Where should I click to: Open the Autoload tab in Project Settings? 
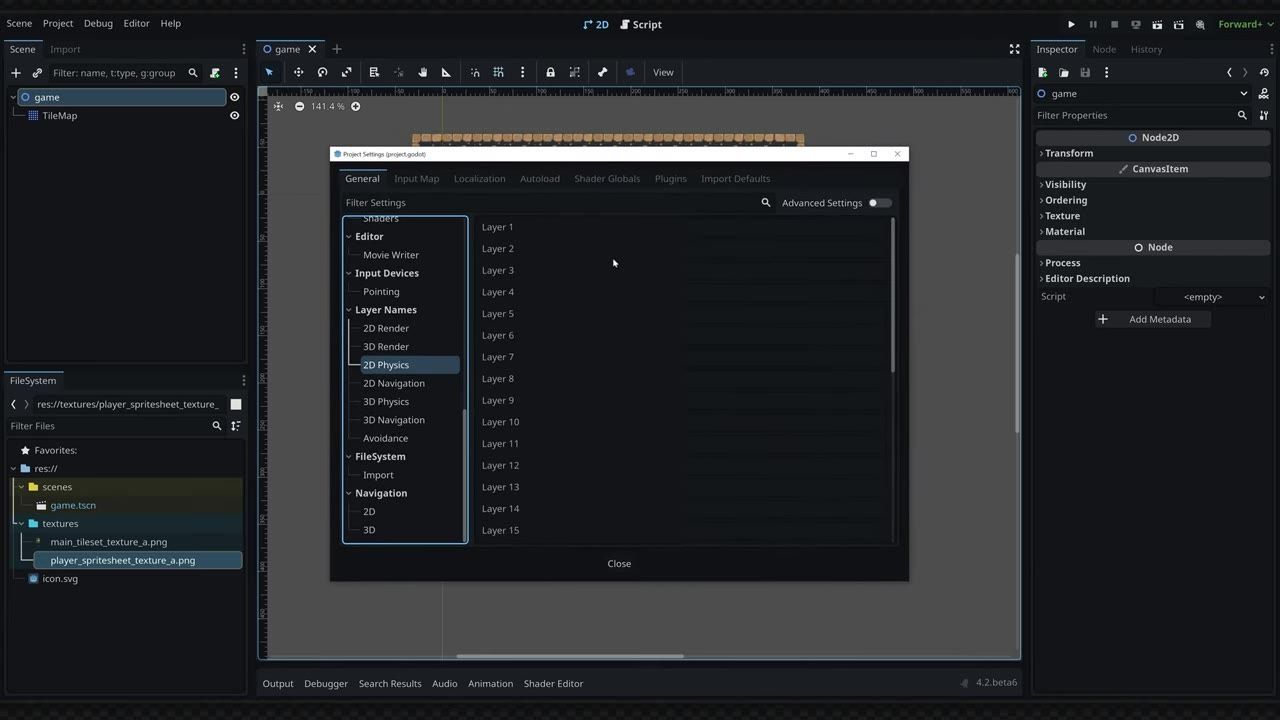pos(540,179)
